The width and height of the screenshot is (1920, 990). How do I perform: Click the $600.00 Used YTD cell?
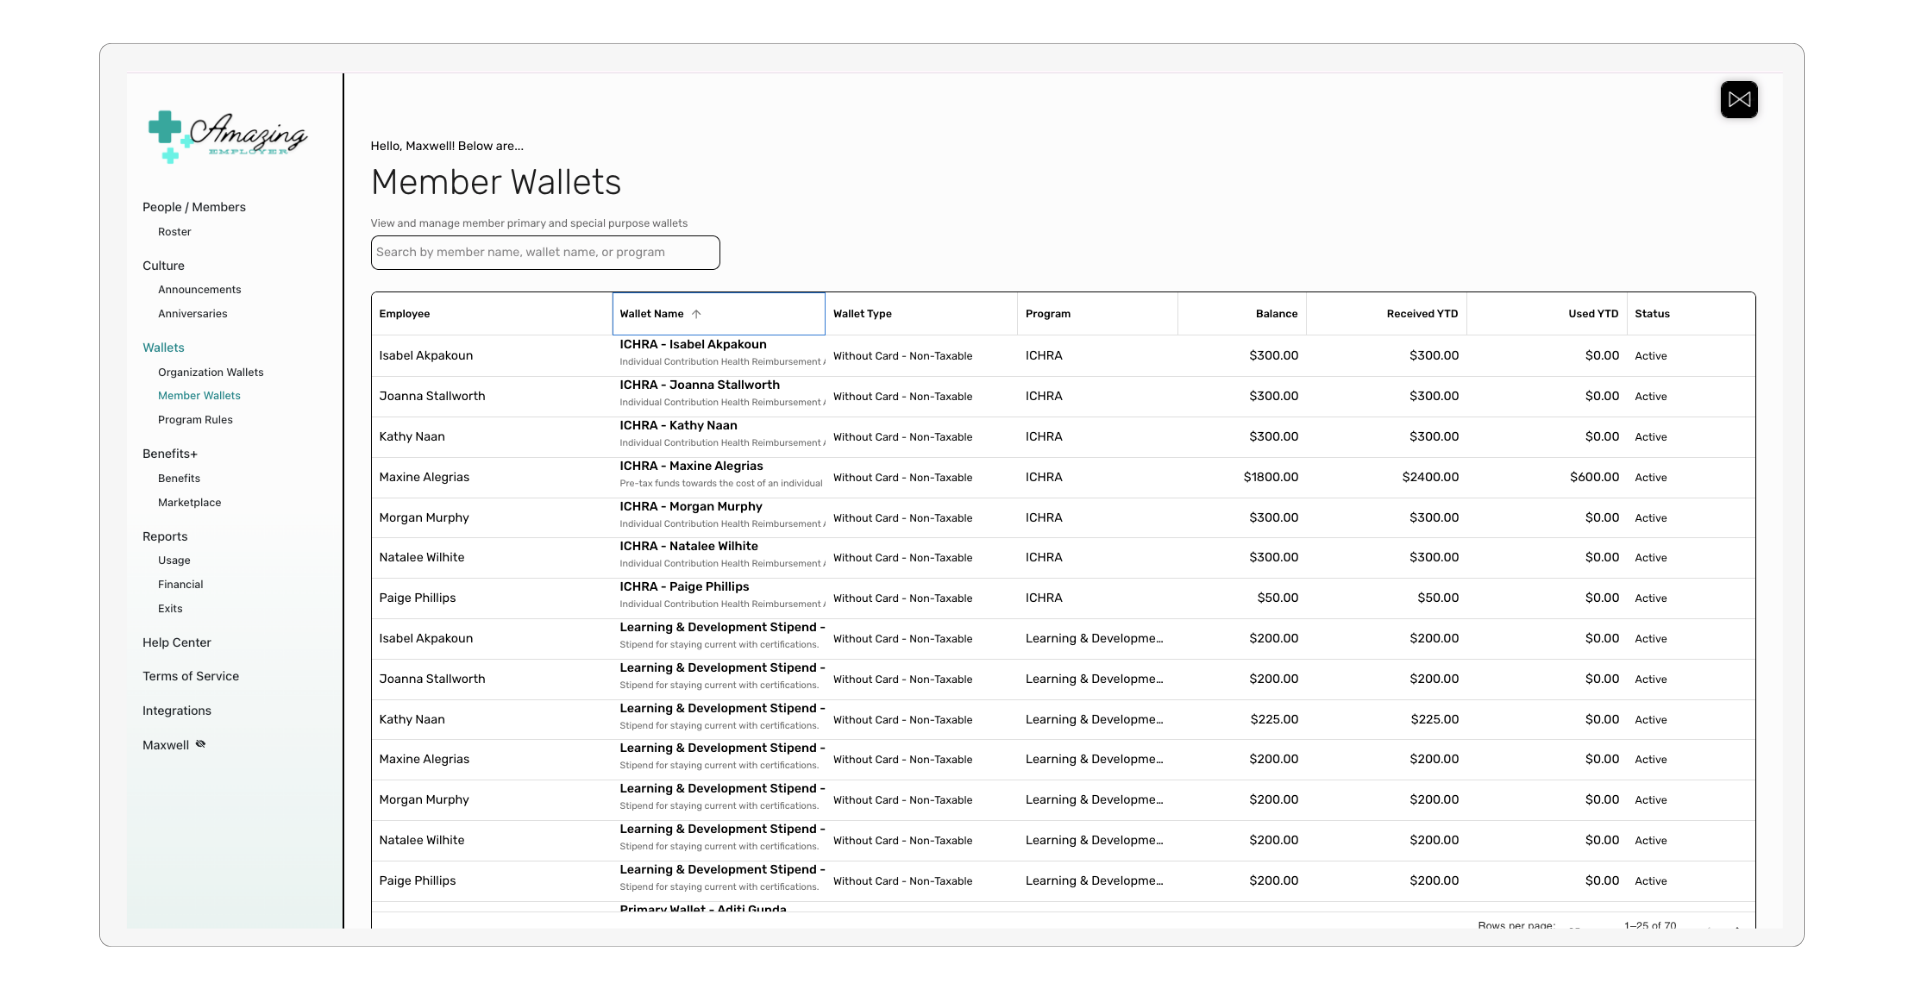[x=1594, y=478]
